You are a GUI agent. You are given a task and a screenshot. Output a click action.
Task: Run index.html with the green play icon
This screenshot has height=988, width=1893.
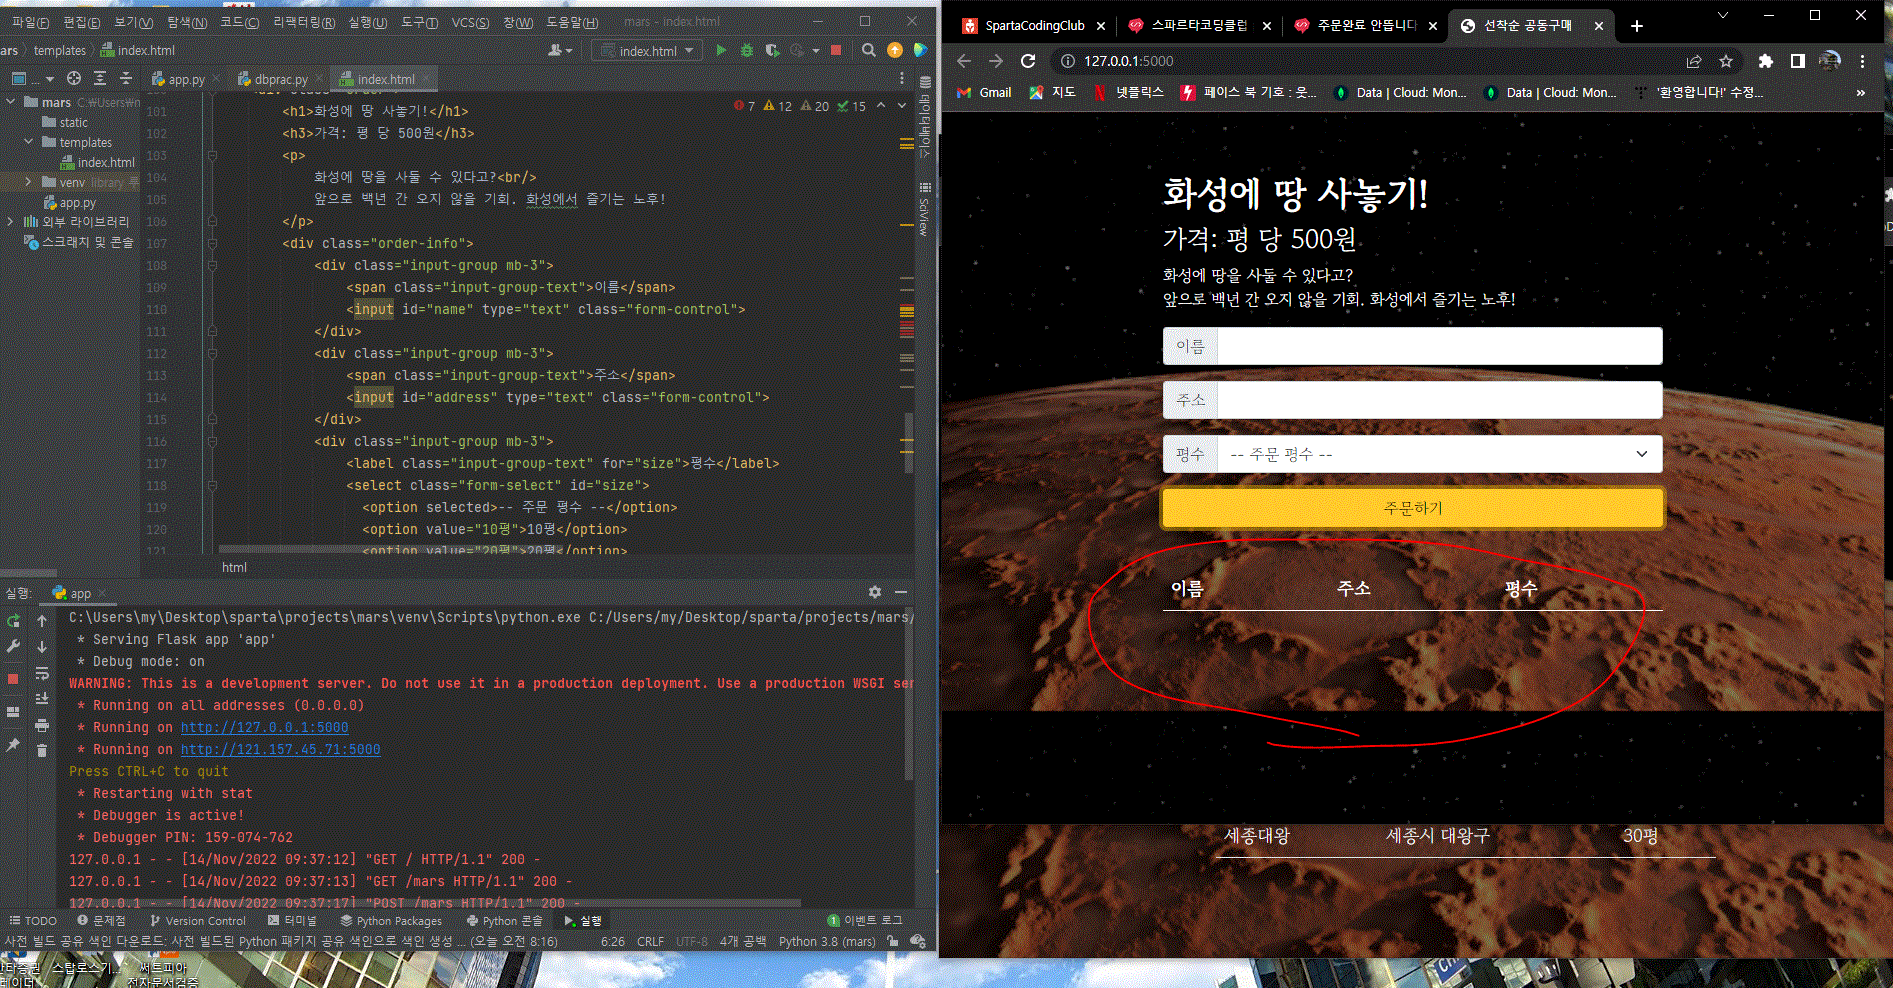[x=721, y=50]
